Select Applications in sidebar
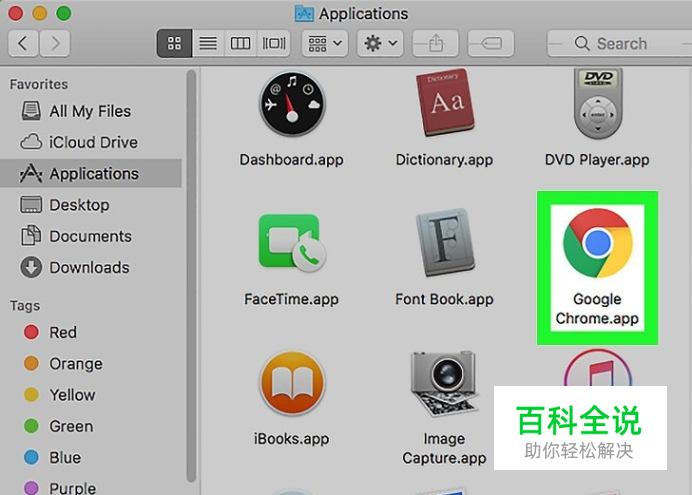 click(x=90, y=173)
